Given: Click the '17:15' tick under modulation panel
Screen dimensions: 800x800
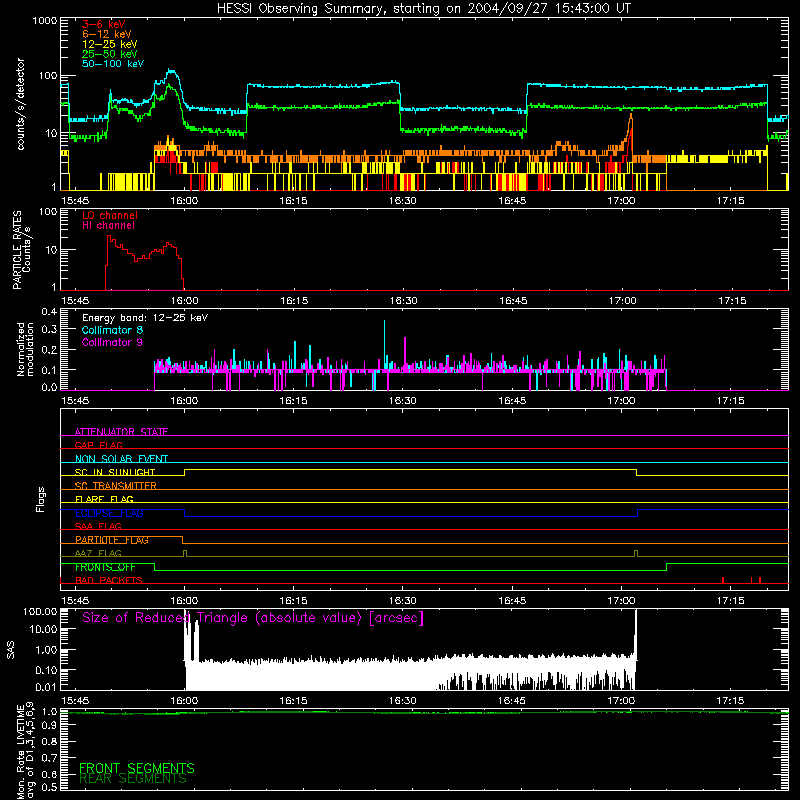Looking at the screenshot, I should (731, 401).
